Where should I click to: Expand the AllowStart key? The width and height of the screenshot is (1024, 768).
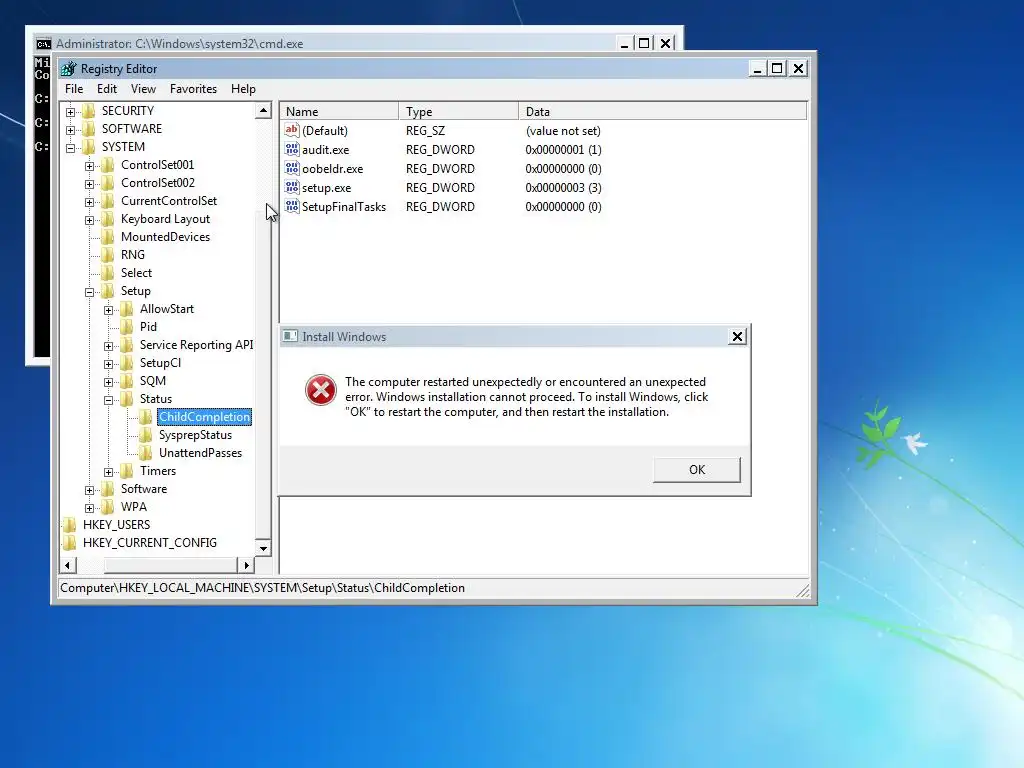click(108, 310)
